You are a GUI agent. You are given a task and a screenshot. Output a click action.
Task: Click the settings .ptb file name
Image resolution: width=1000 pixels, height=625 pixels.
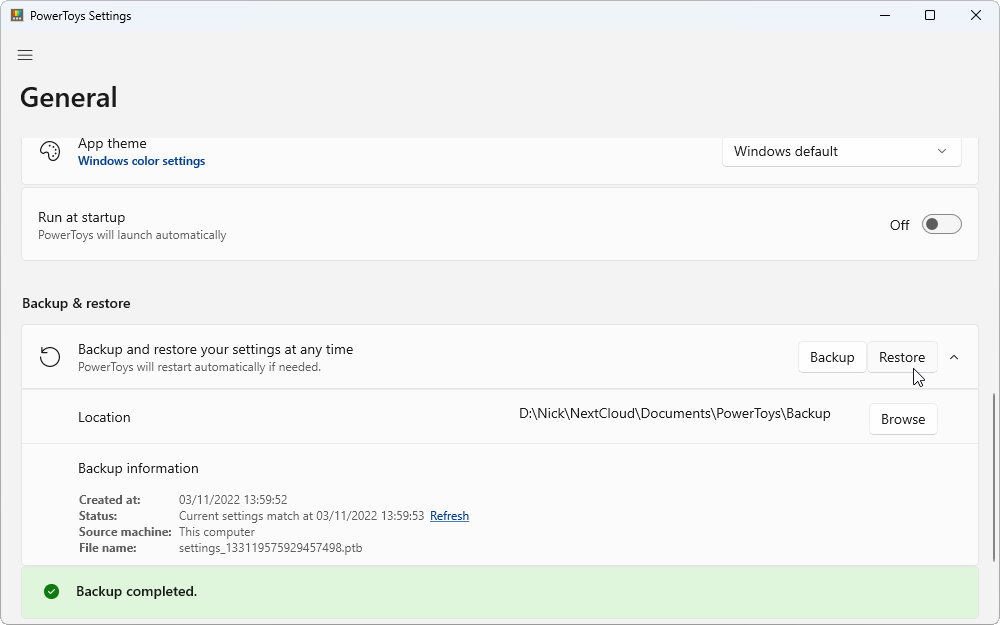click(x=270, y=548)
